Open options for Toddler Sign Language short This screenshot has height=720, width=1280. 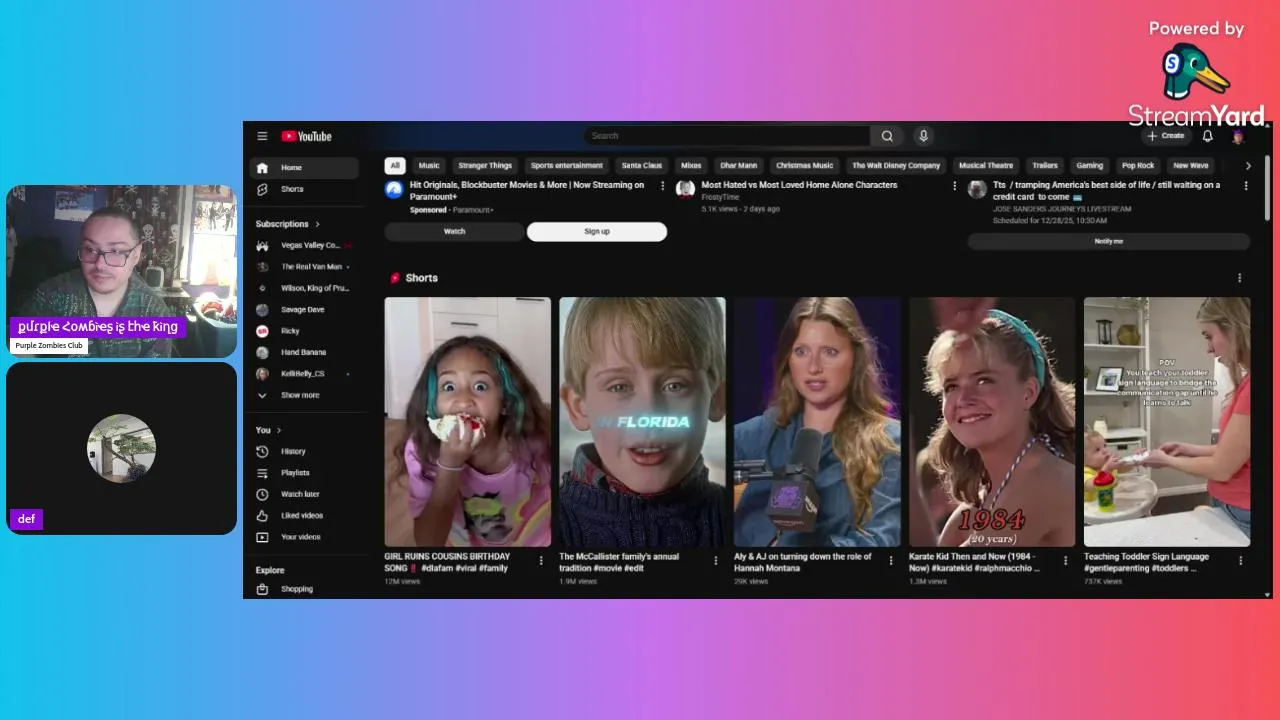tap(1240, 561)
